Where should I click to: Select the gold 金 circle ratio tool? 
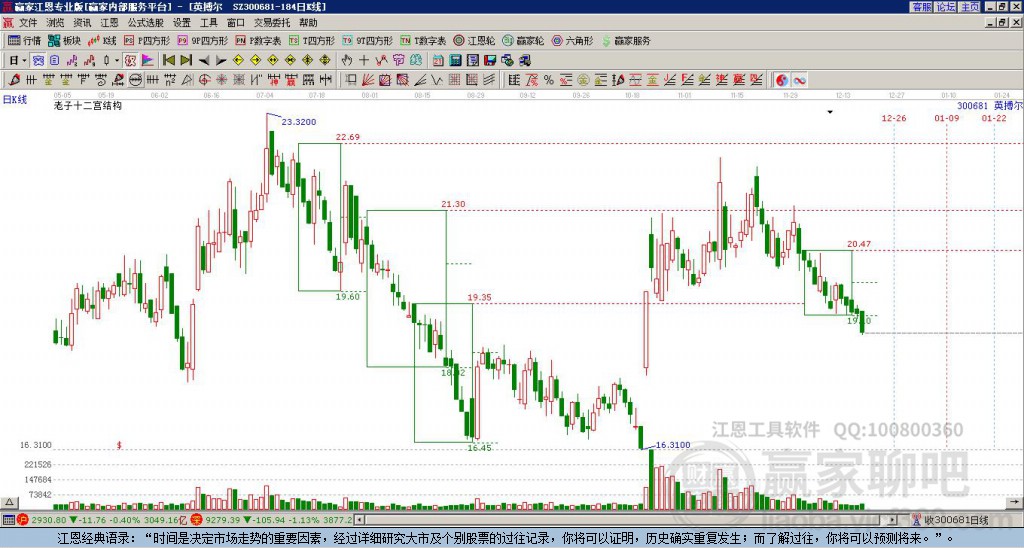point(583,80)
